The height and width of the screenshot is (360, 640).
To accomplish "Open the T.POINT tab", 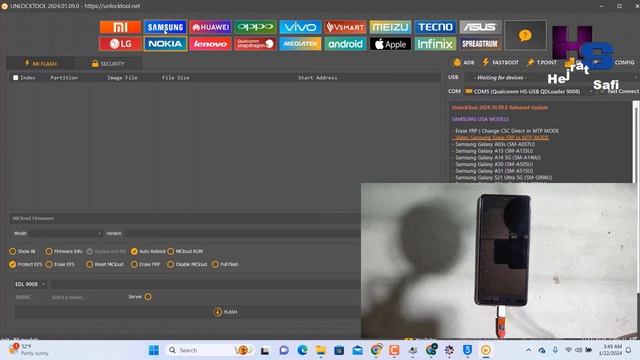I will coord(542,62).
